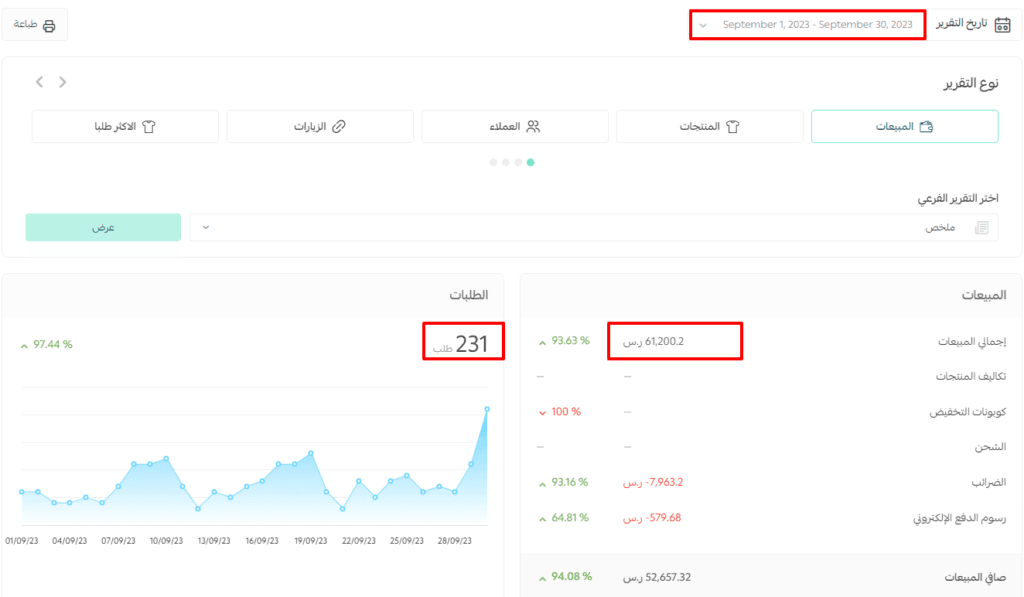Click the تكاليف المنتجات row label
Image resolution: width=1024 pixels, height=597 pixels.
(970, 376)
